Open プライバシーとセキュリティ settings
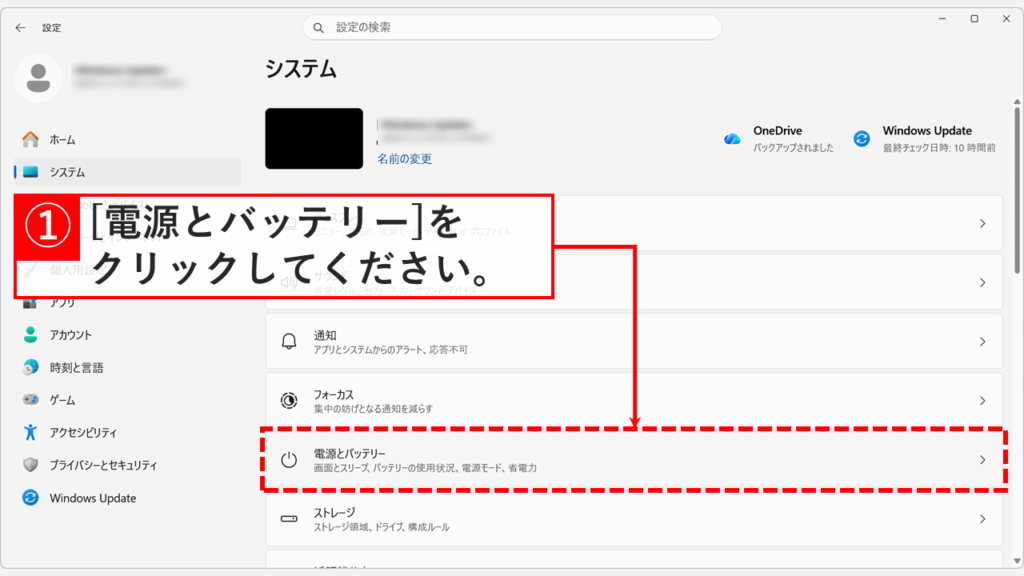 [x=103, y=465]
